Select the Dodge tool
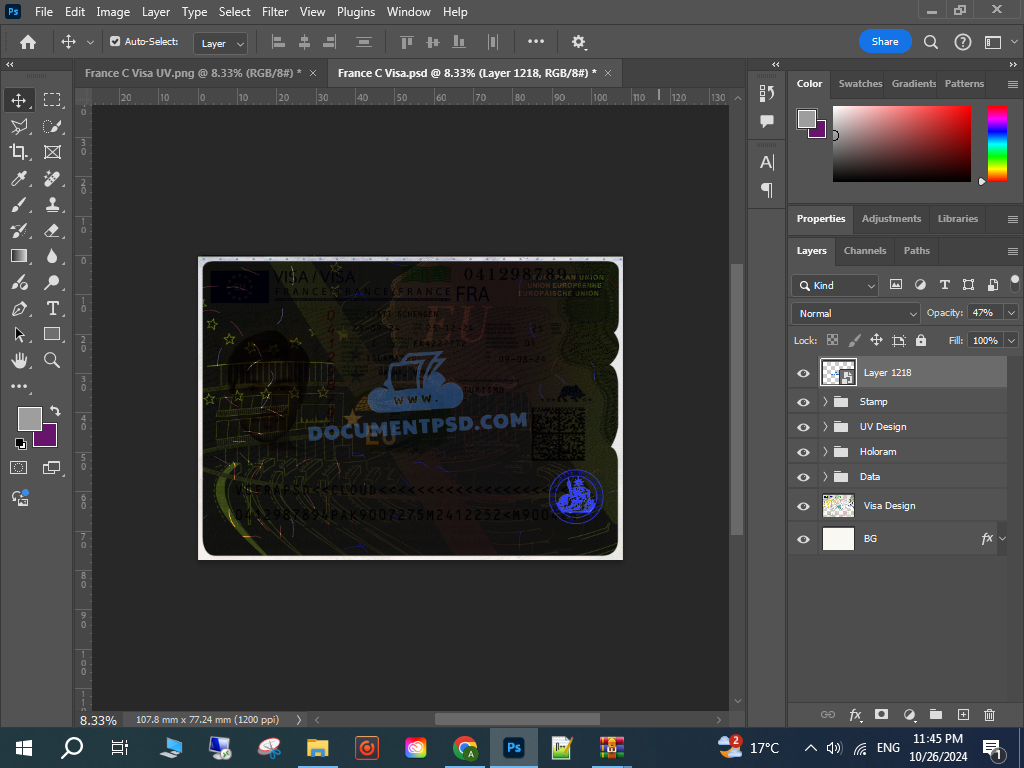 [52, 282]
